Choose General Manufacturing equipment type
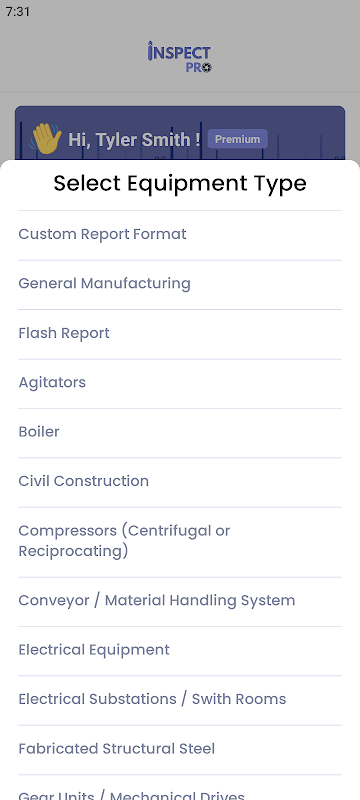Image resolution: width=360 pixels, height=800 pixels. tap(180, 284)
